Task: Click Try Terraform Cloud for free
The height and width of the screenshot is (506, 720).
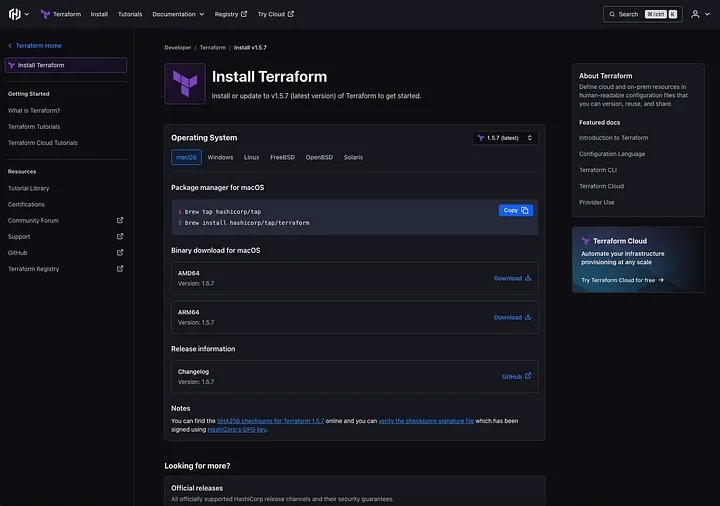Action: [622, 280]
